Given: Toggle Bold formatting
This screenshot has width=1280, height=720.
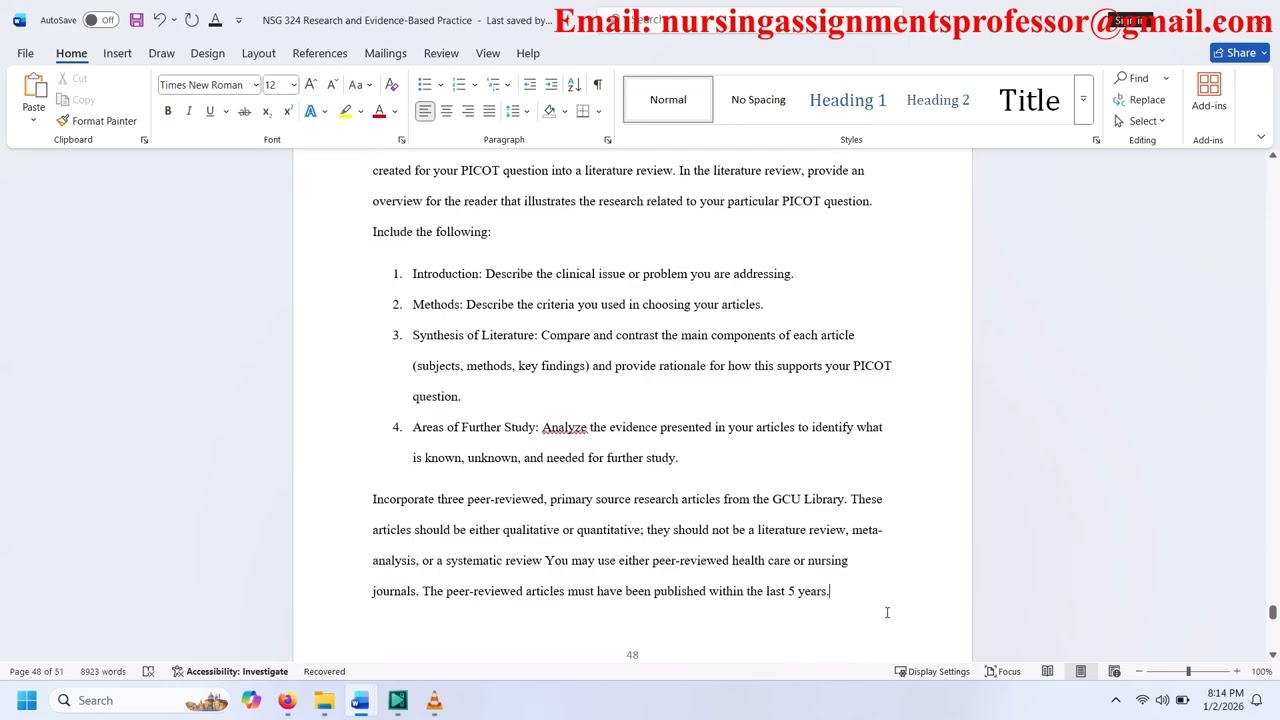Looking at the screenshot, I should point(168,111).
